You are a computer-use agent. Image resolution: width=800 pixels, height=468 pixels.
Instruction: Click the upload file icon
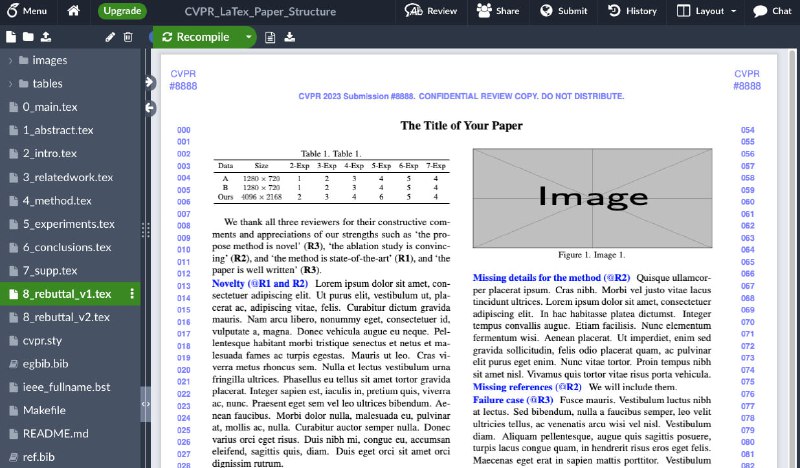pyautogui.click(x=46, y=37)
